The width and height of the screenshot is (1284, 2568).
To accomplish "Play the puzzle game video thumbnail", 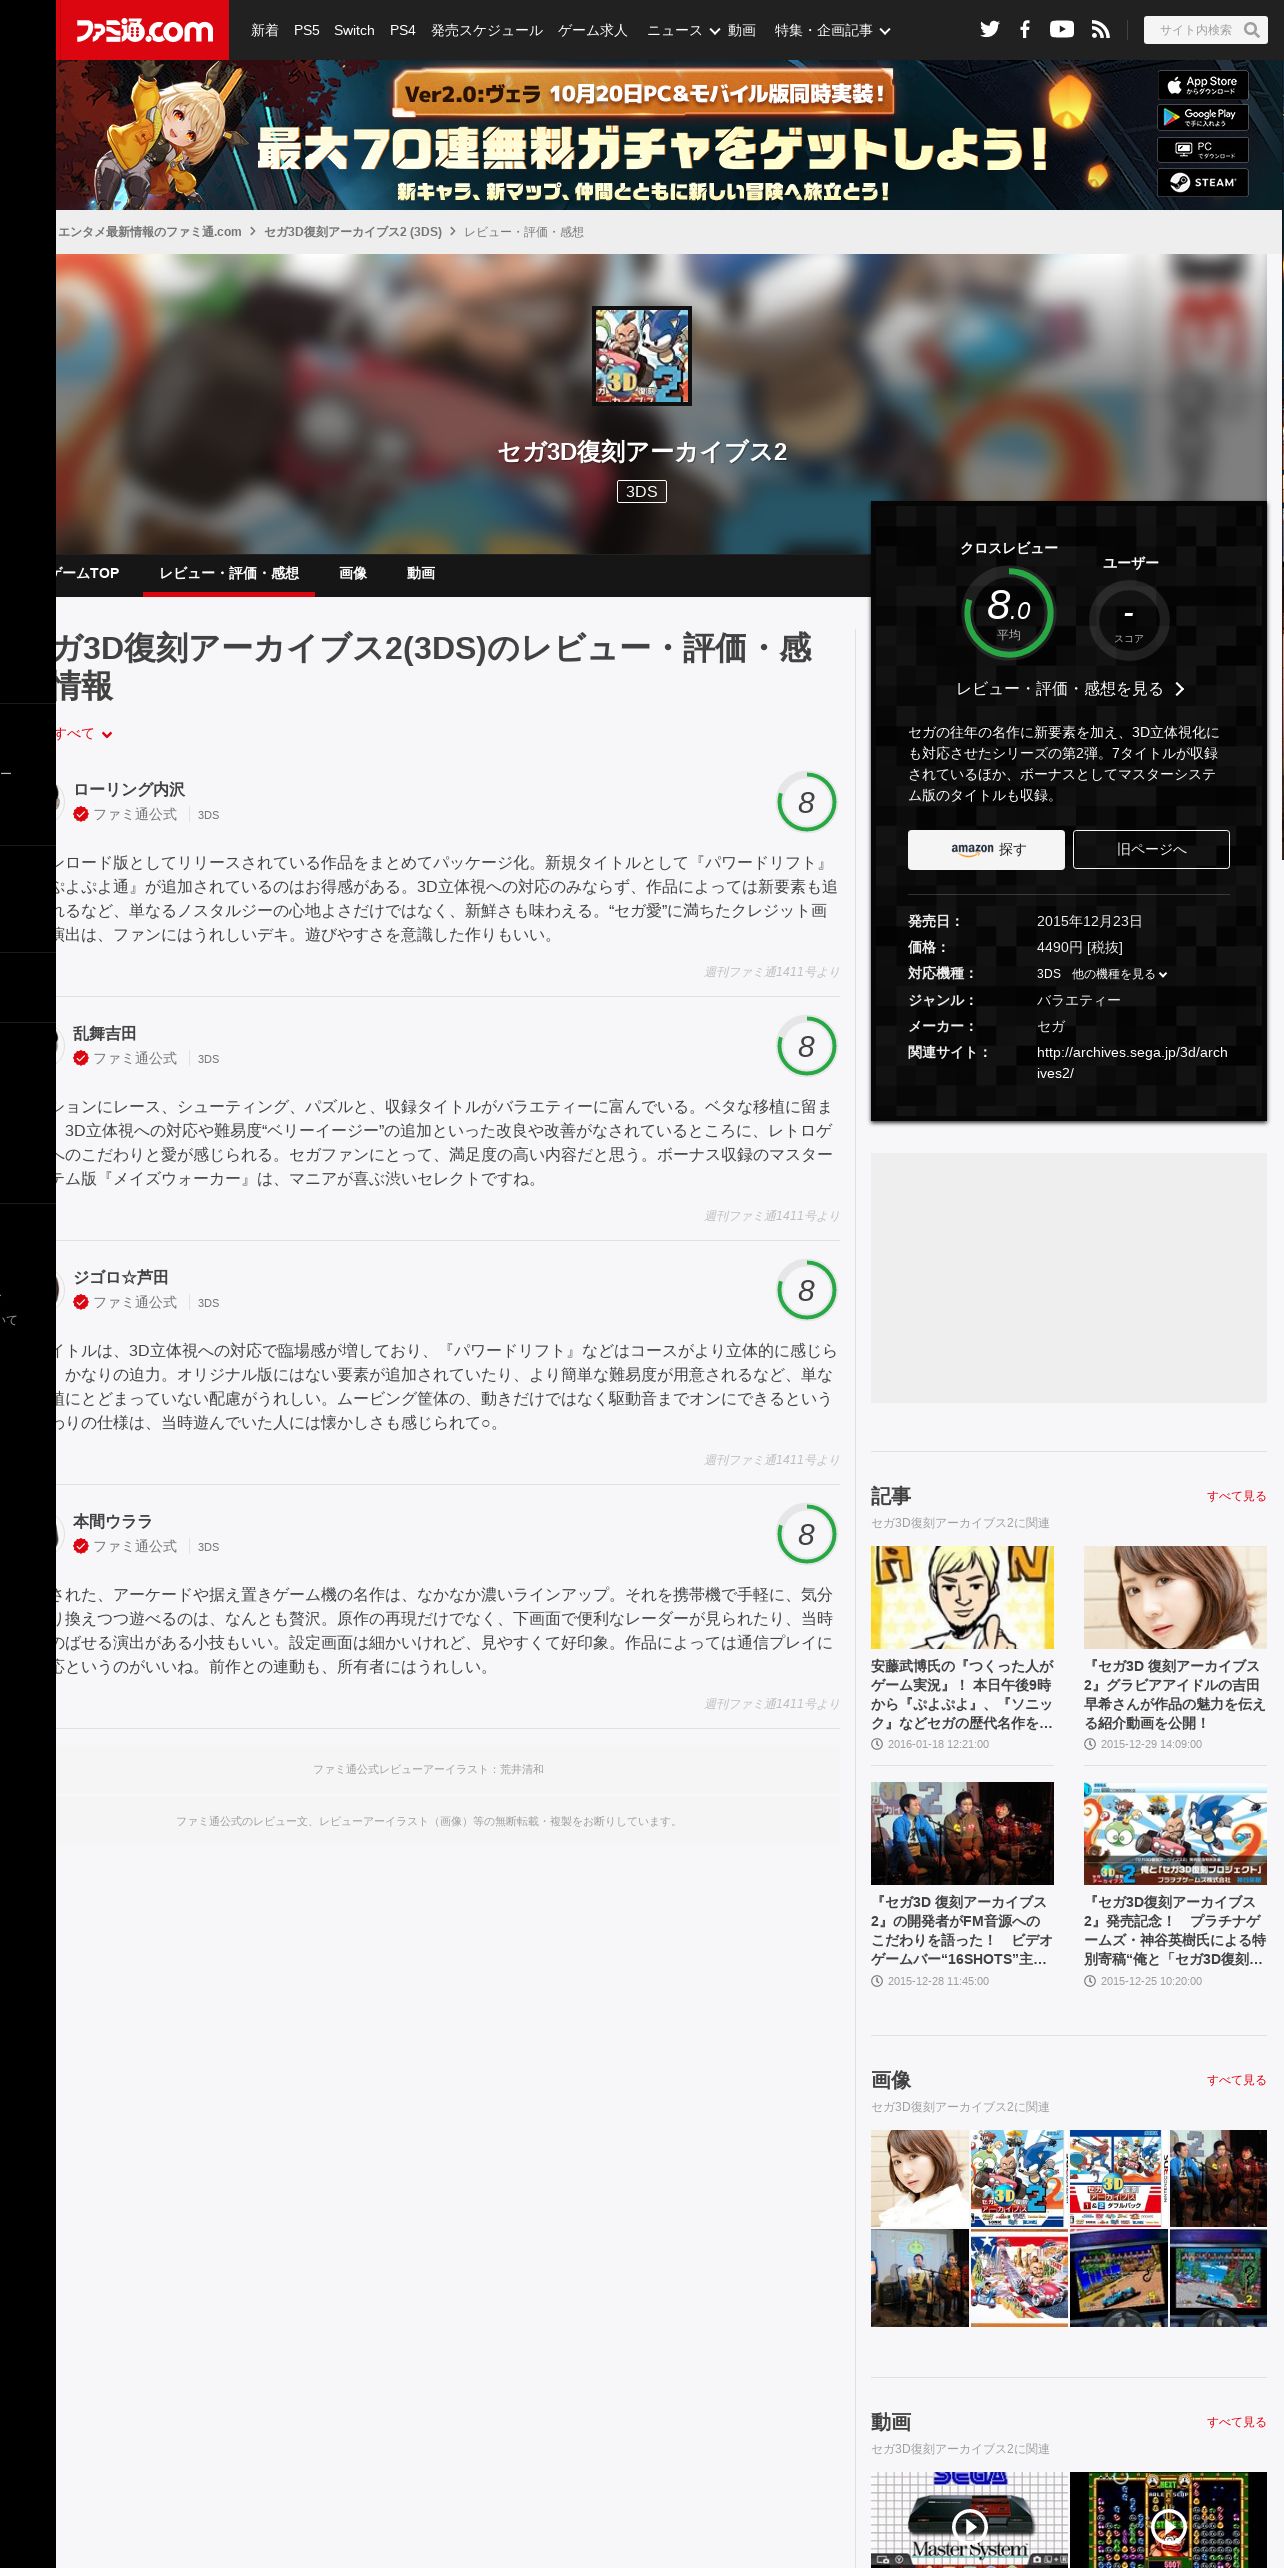I will [x=1168, y=2520].
